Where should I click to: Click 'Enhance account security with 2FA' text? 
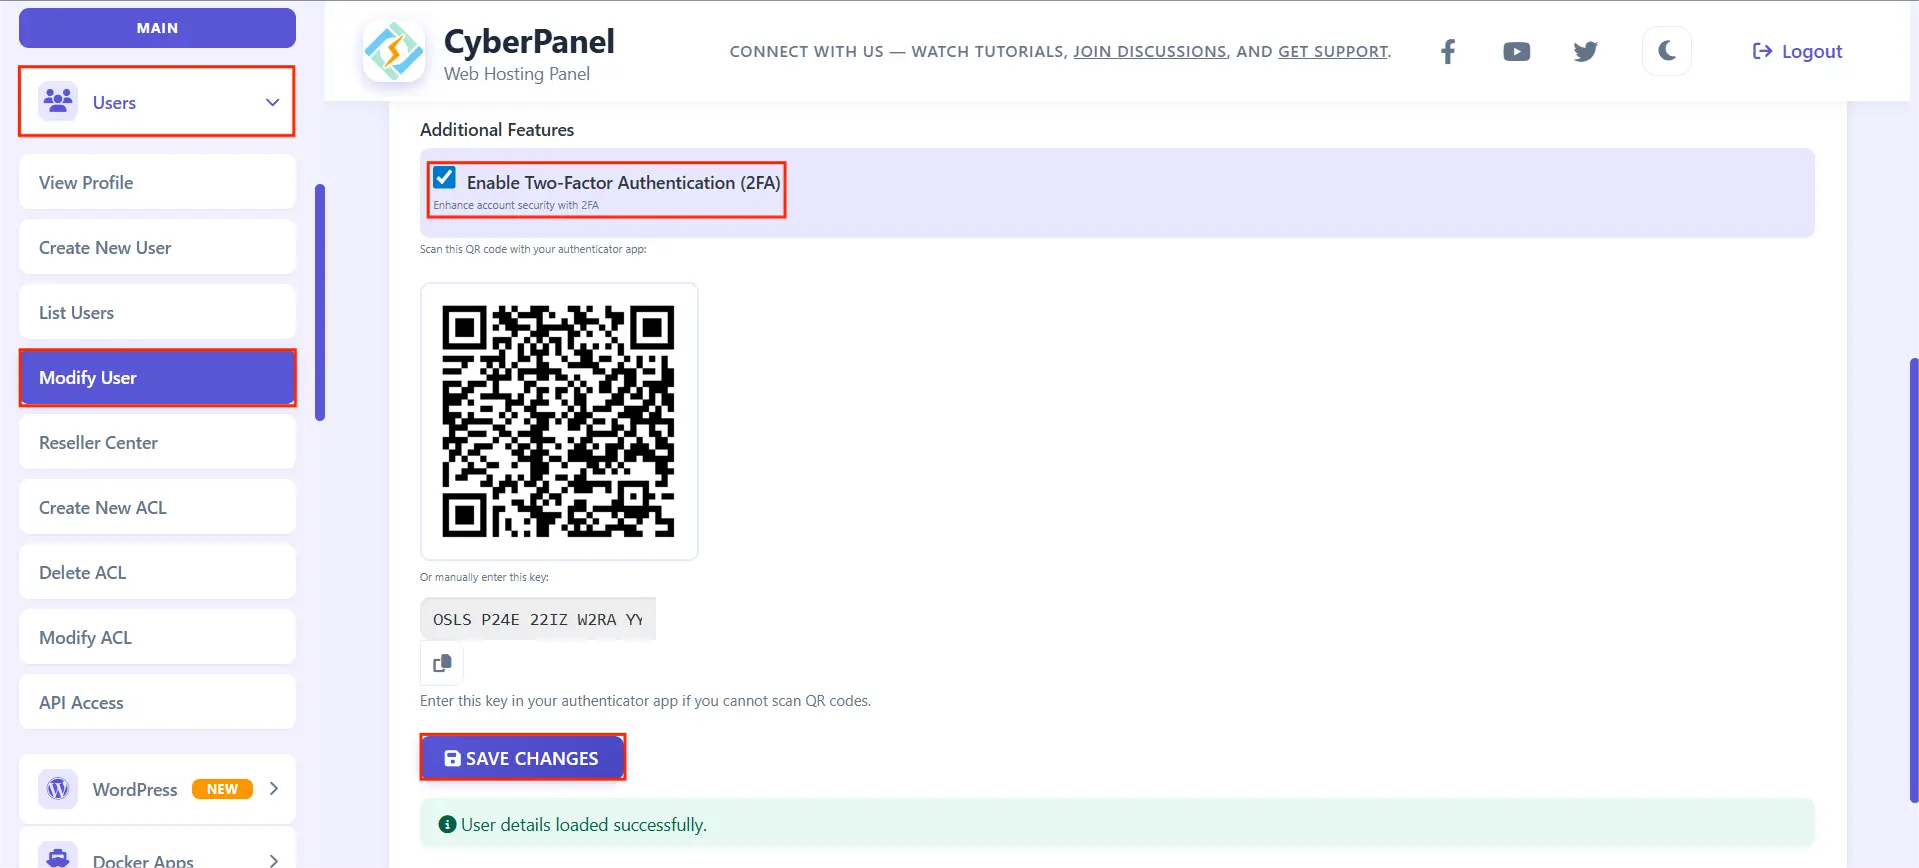[x=516, y=205]
